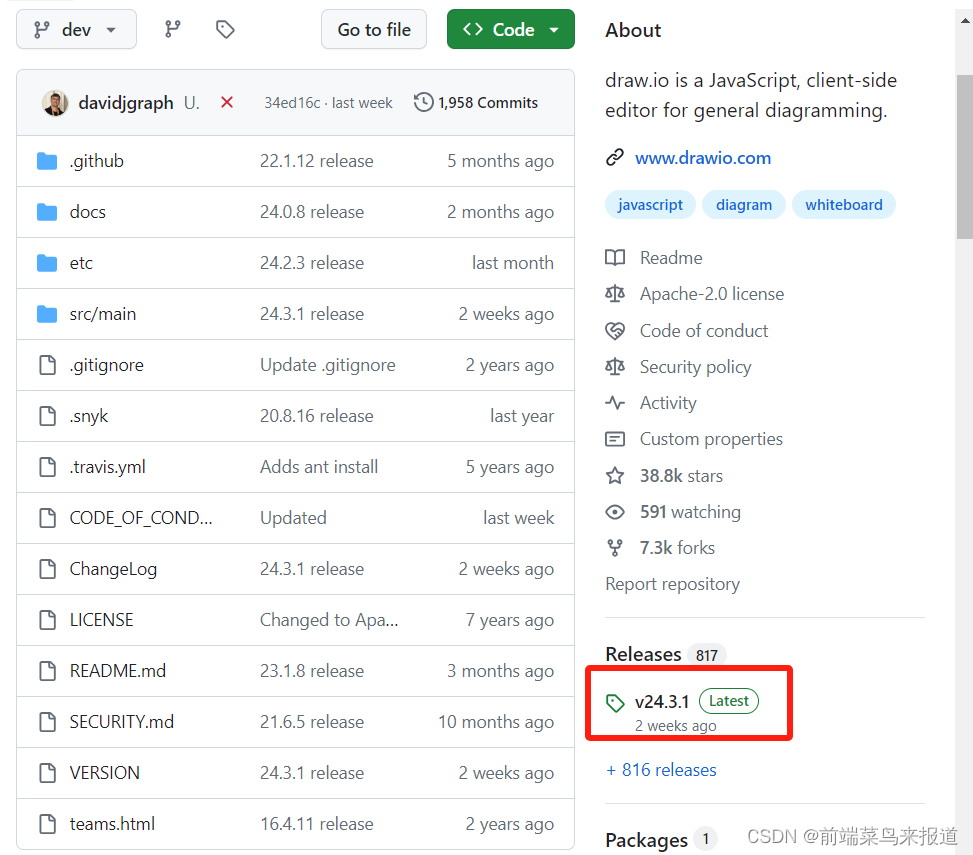This screenshot has width=973, height=855.
Task: Click the README.md file icon
Action: (x=48, y=671)
